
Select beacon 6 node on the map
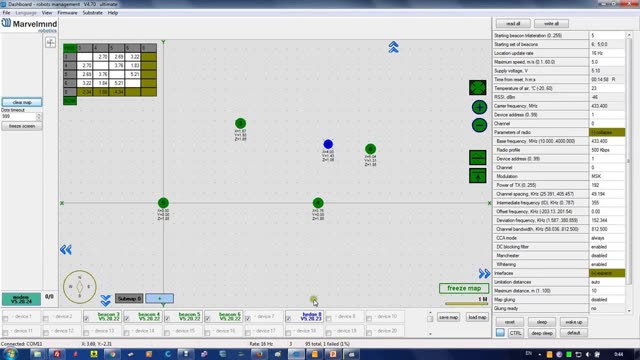370,149
